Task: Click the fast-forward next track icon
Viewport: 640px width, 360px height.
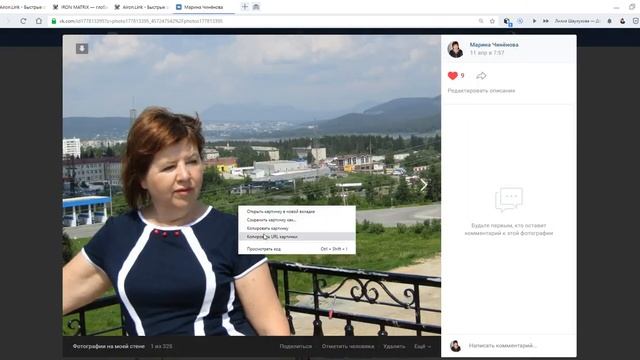Action: point(546,21)
